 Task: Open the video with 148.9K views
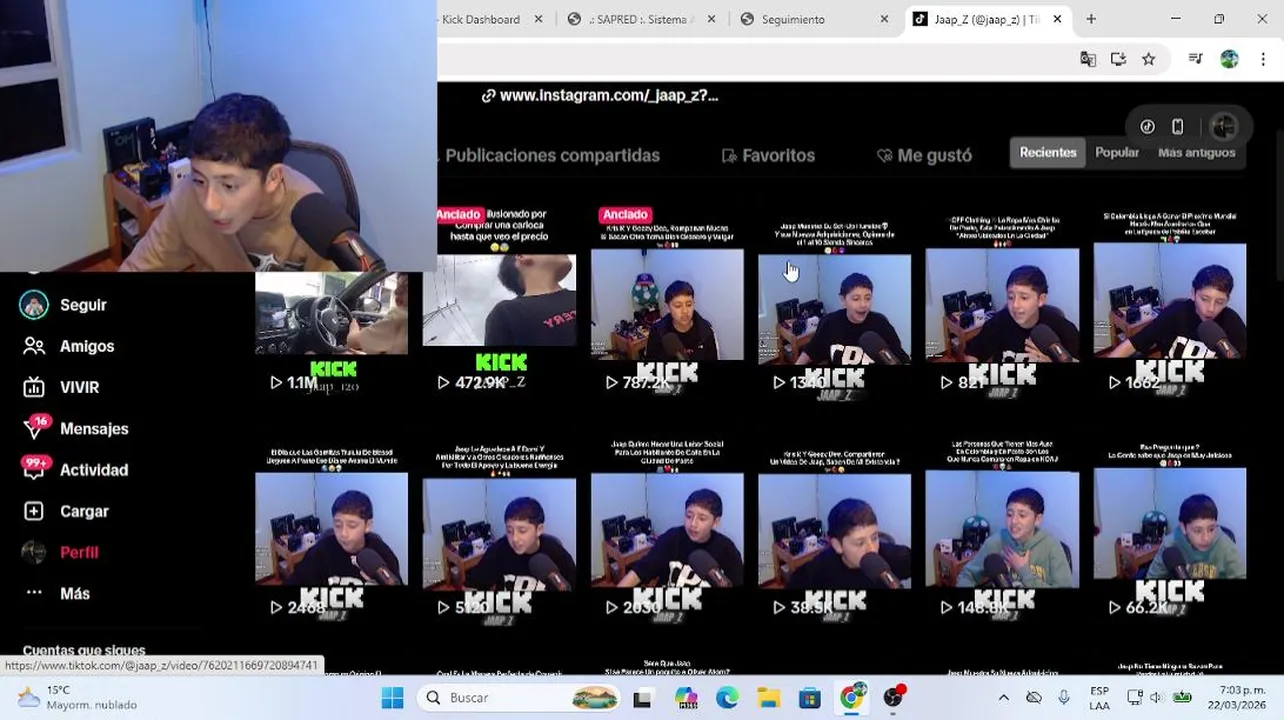pyautogui.click(x=1002, y=530)
